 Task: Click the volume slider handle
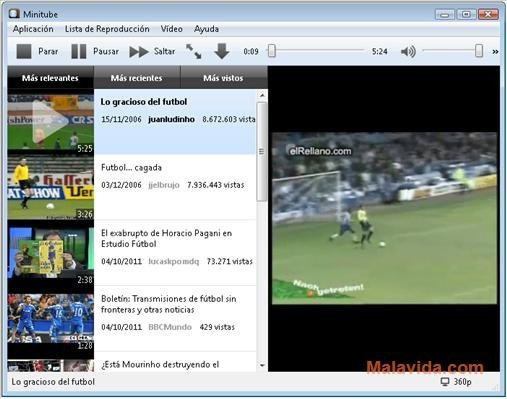tap(479, 51)
